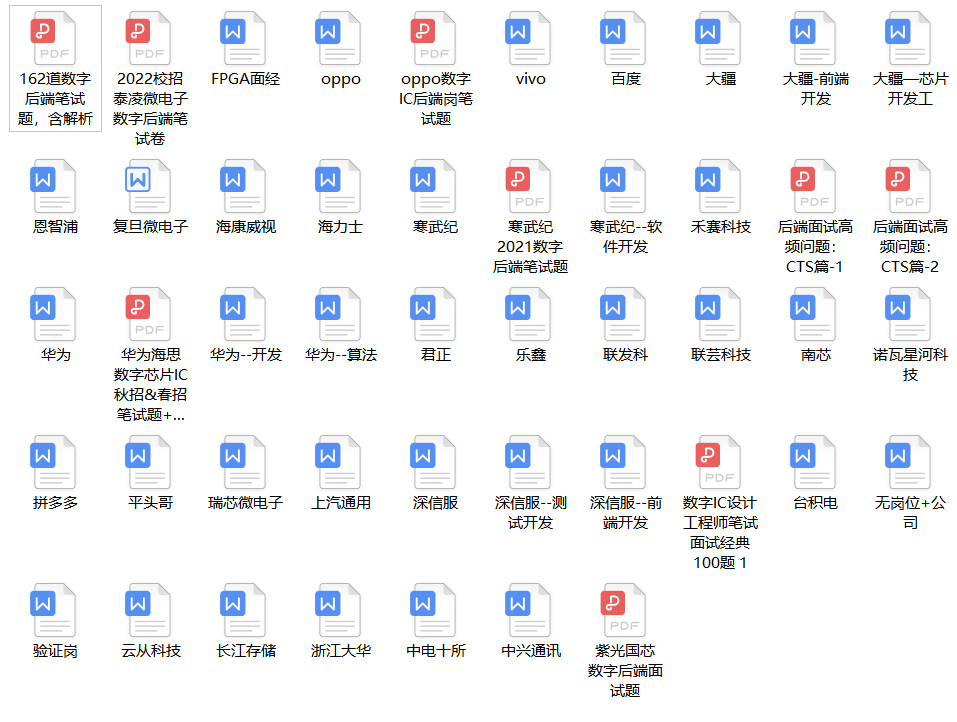
Task: Select the 深信服 Word document icon
Action: point(433,462)
